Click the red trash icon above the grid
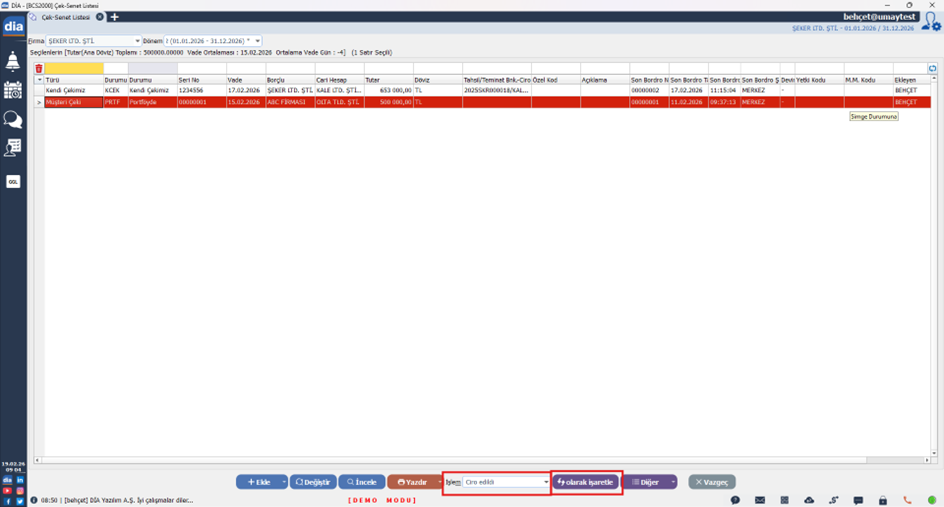Viewport: 944px width, 507px height. 39,69
